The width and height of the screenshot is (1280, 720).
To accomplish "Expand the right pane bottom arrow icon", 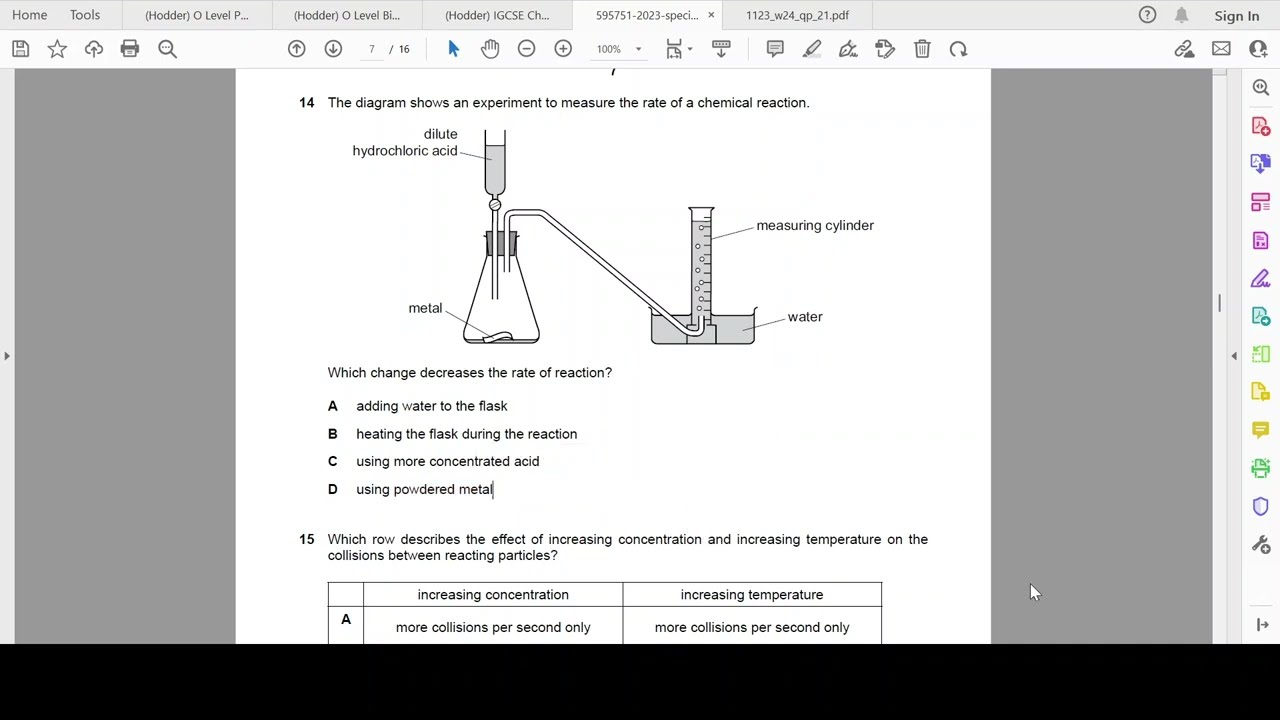I will pos(1262,625).
